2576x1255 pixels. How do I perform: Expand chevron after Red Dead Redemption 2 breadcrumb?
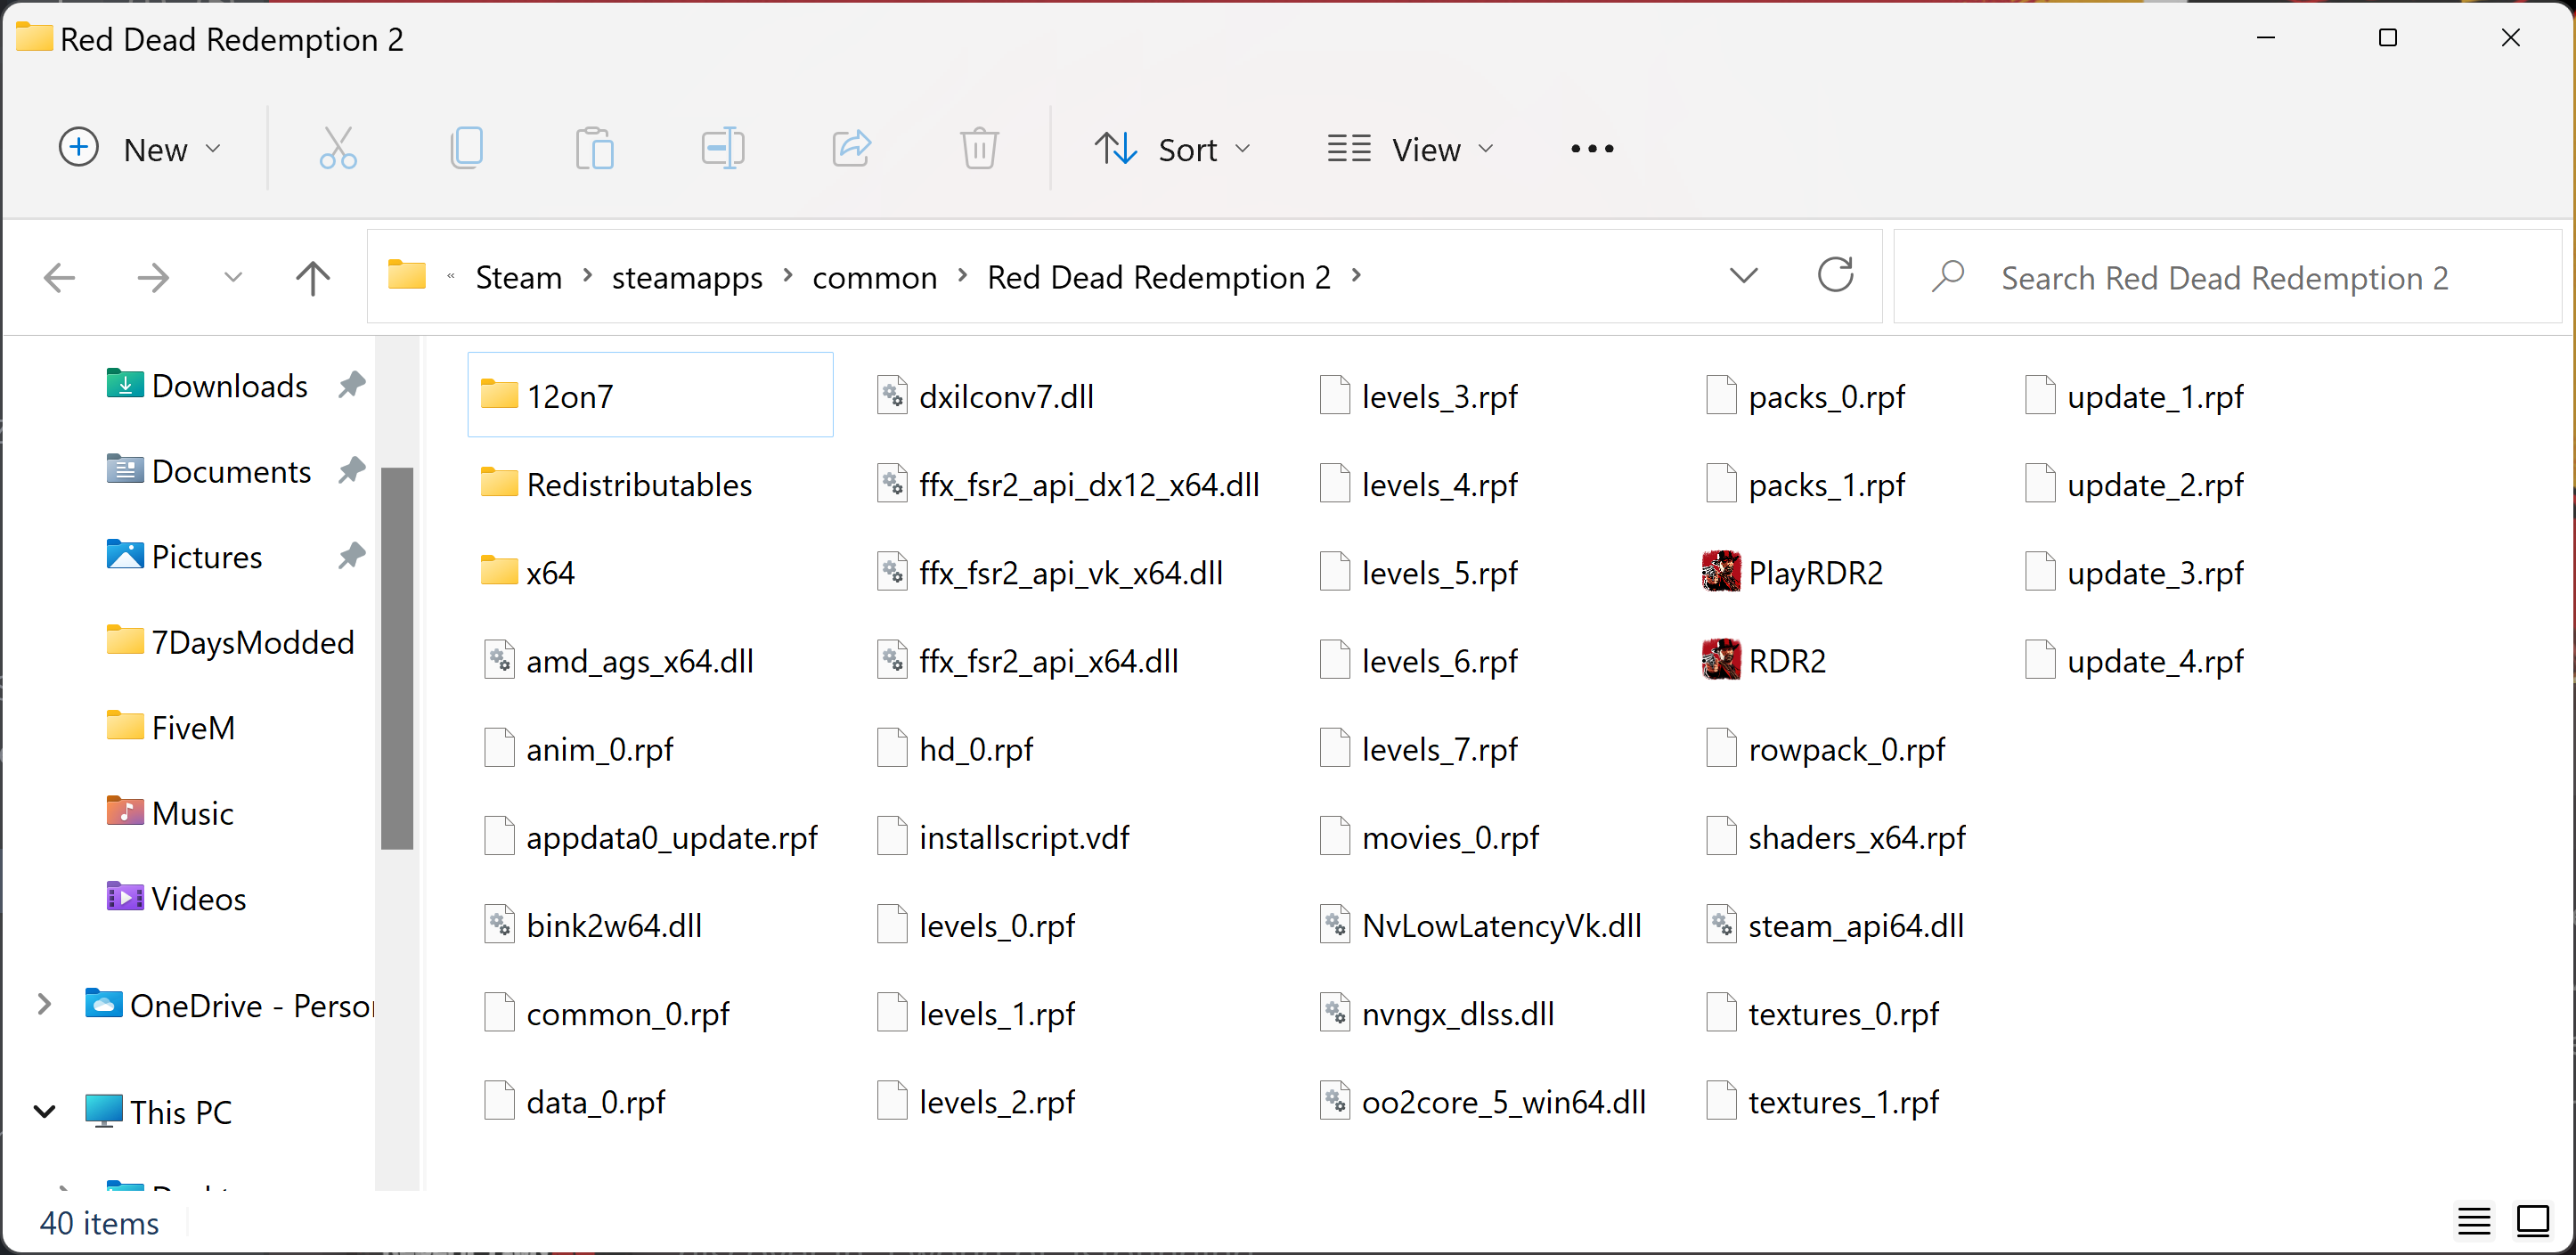pyautogui.click(x=1356, y=275)
